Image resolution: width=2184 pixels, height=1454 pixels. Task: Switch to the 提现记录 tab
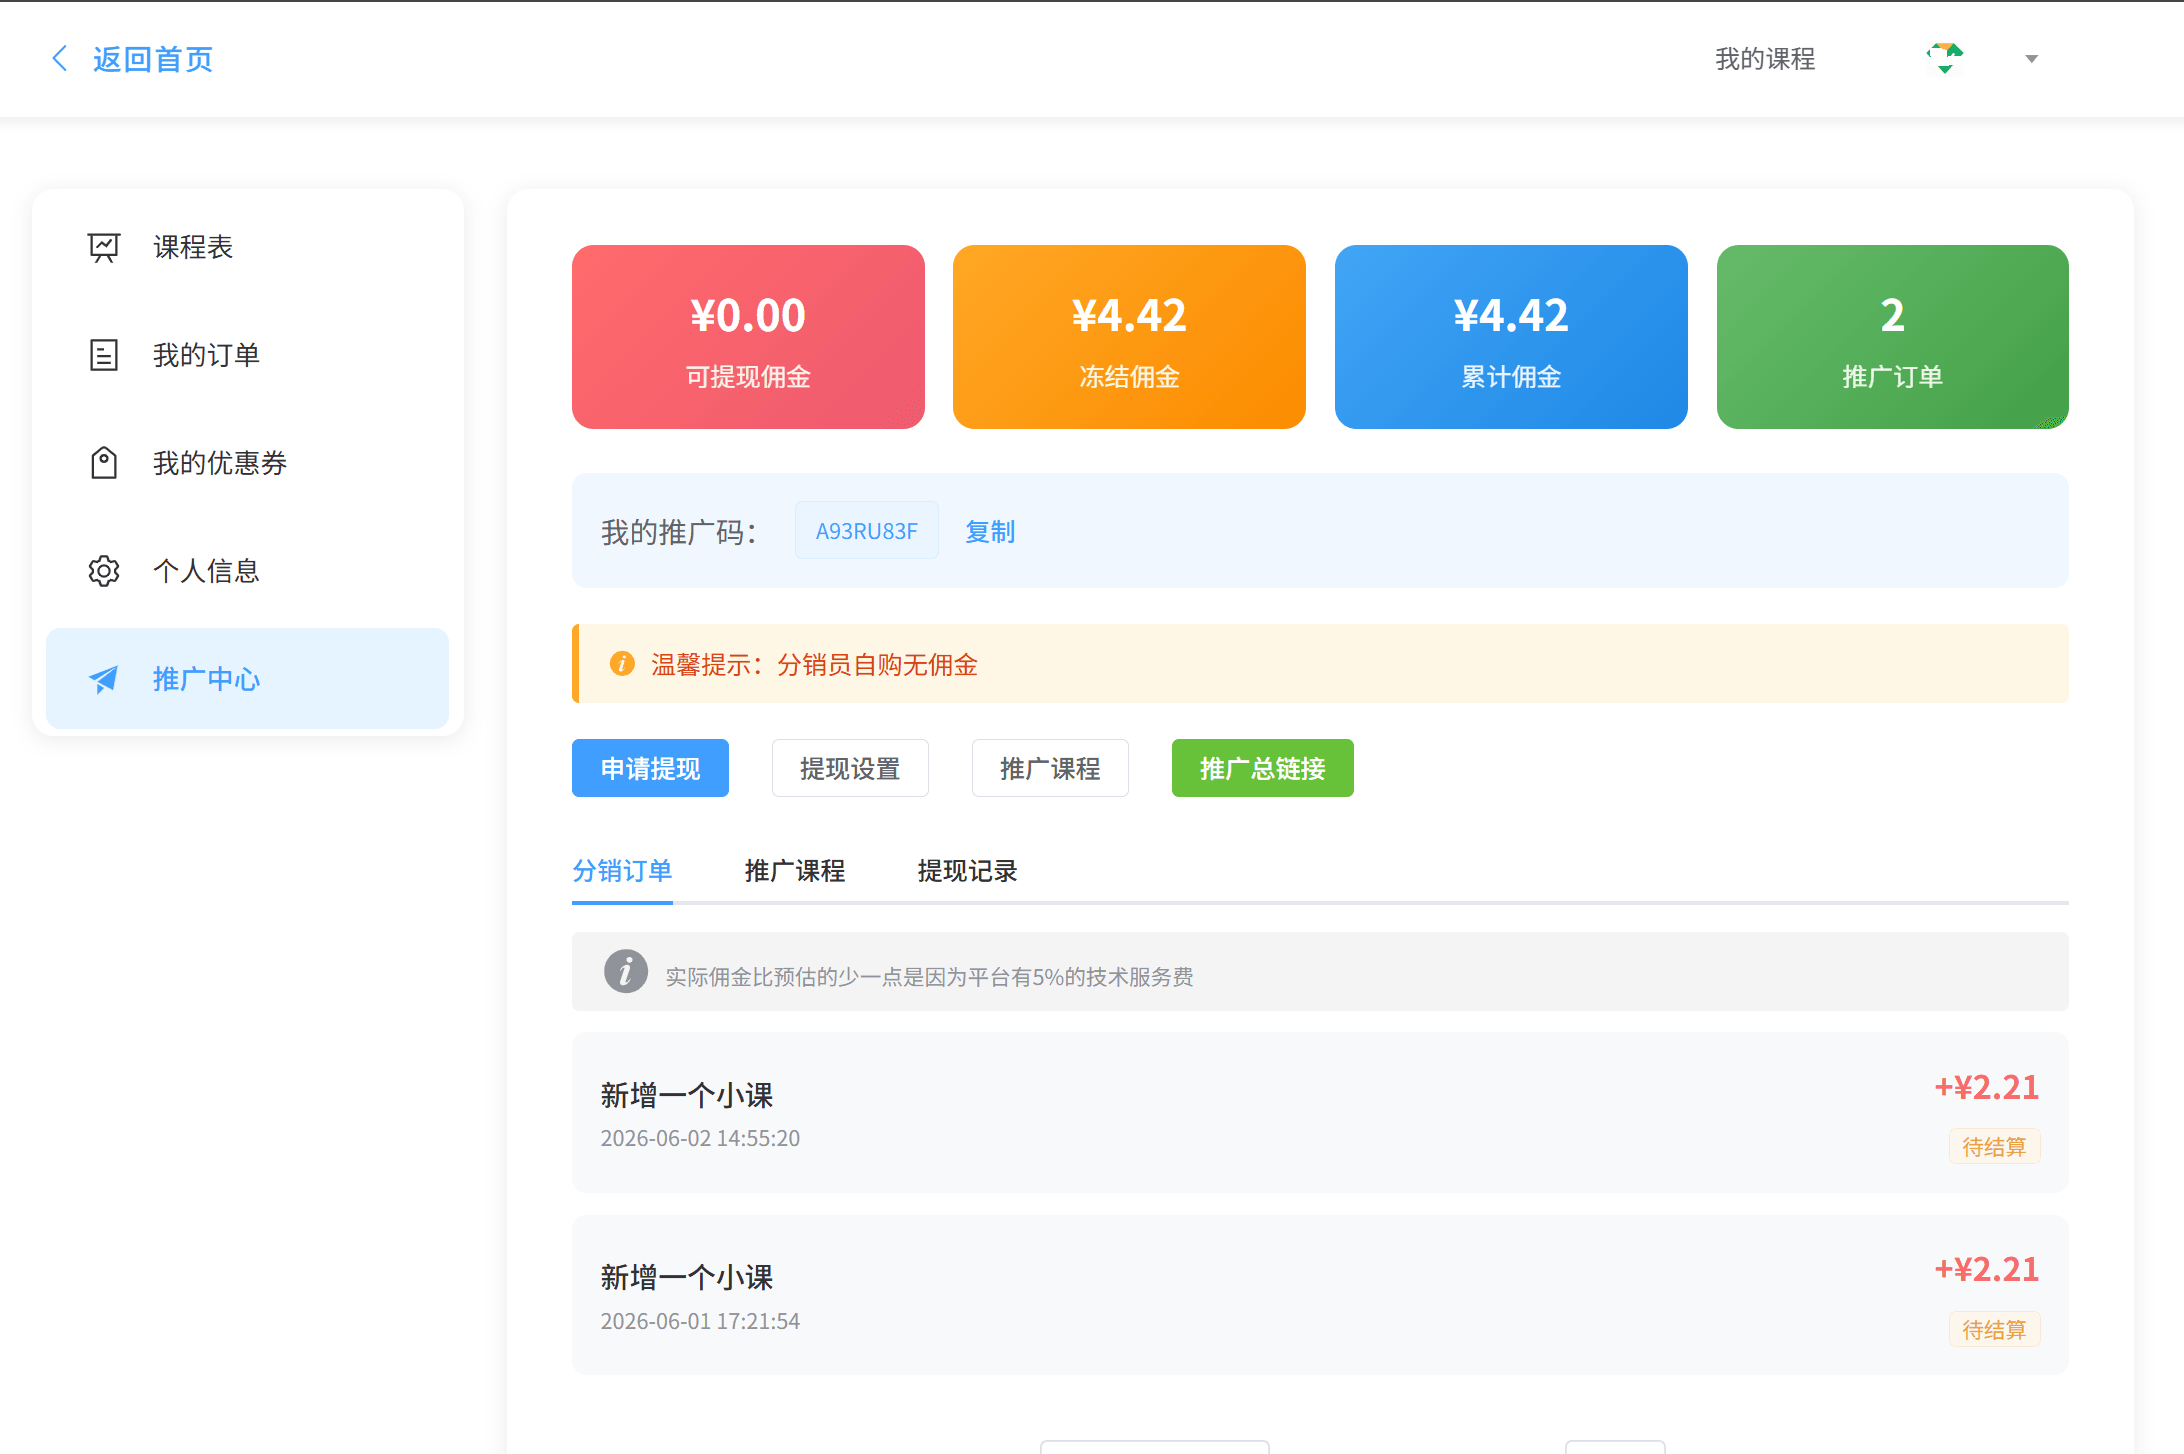tap(967, 871)
